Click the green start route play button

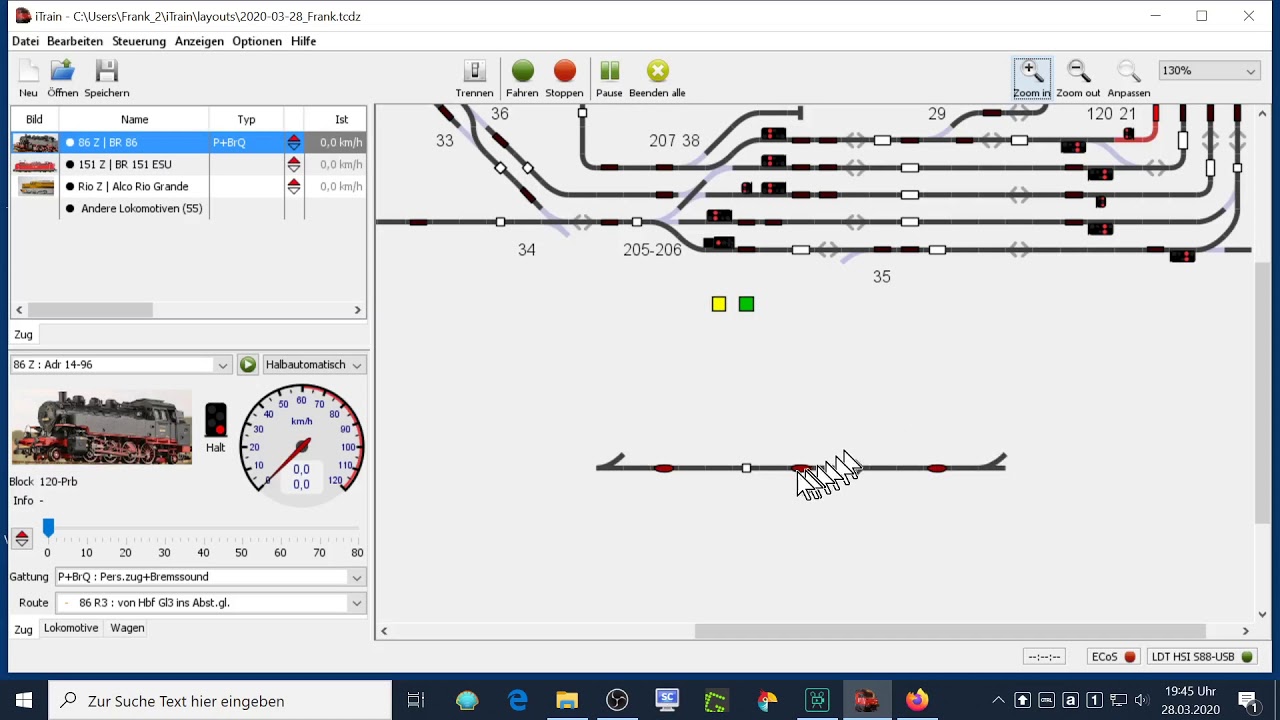248,365
